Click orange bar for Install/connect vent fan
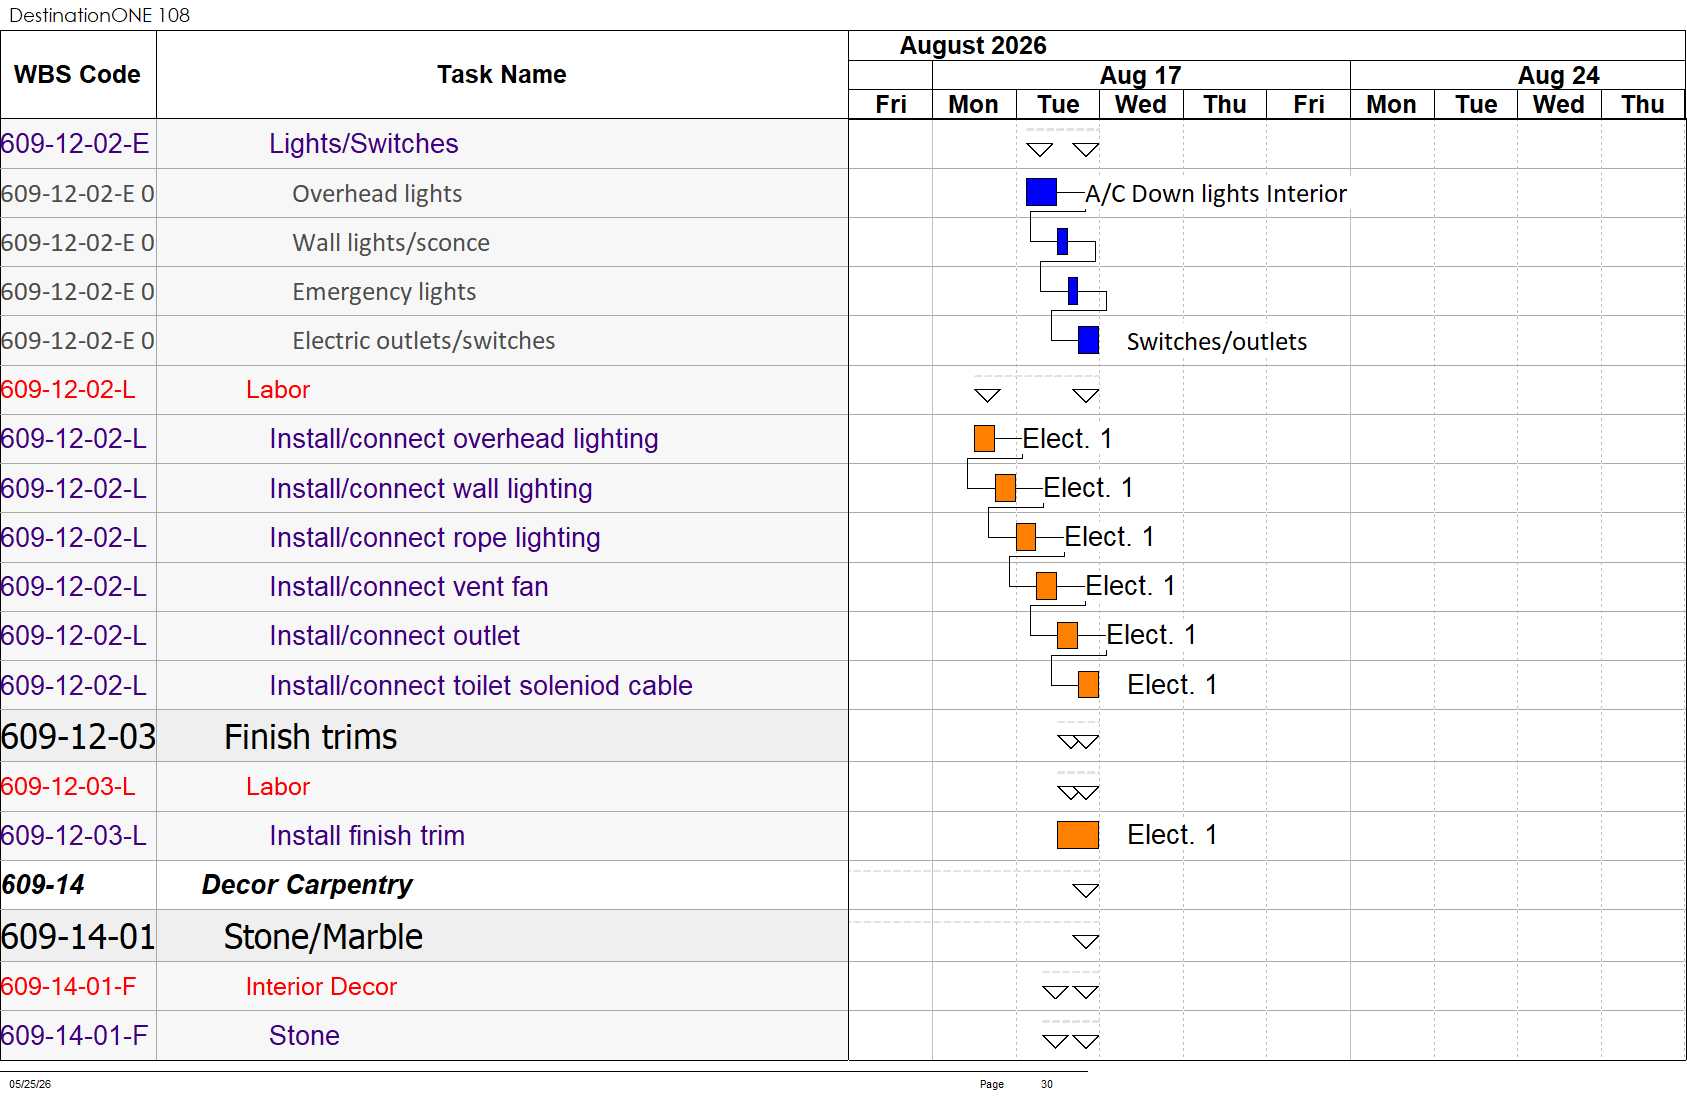The height and width of the screenshot is (1097, 1687). coord(1047,586)
